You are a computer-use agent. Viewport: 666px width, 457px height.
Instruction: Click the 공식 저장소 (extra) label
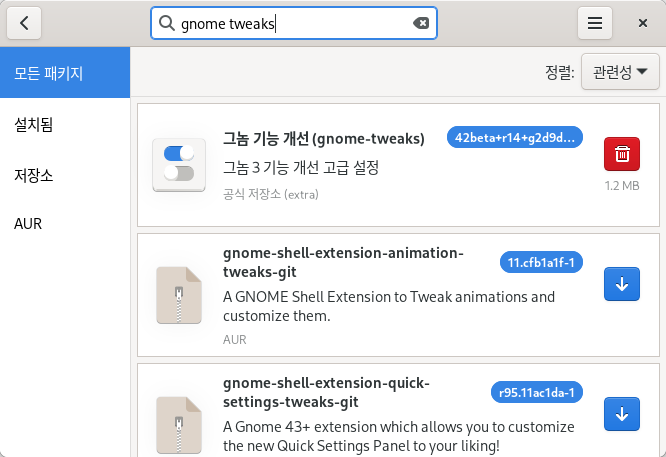(271, 194)
